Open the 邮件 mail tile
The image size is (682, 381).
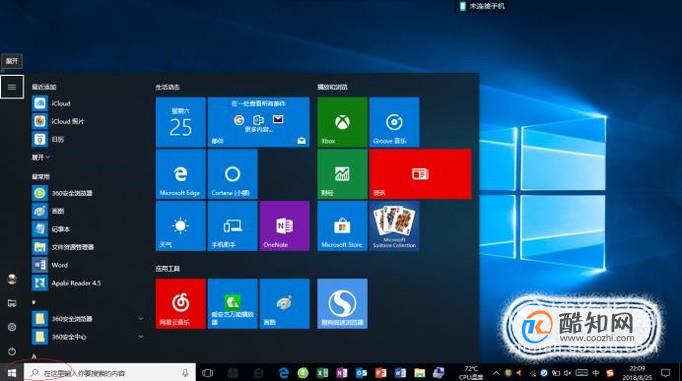click(x=259, y=122)
